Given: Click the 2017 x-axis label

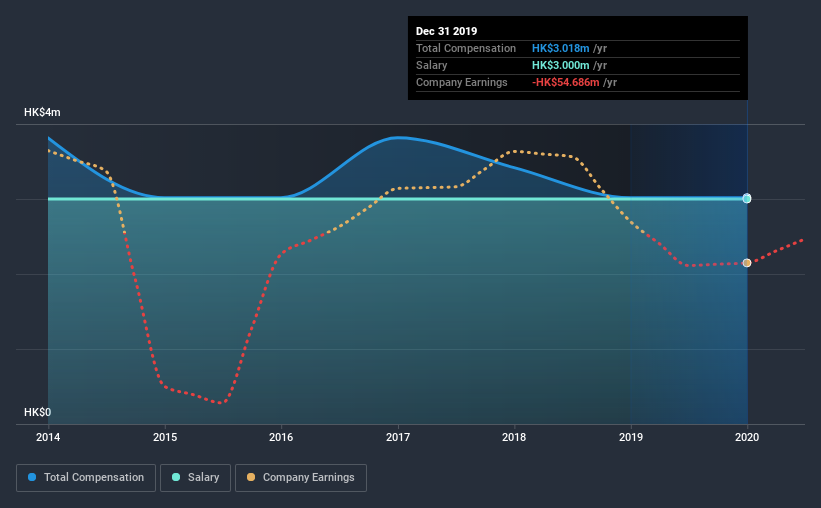Looking at the screenshot, I should click(398, 437).
